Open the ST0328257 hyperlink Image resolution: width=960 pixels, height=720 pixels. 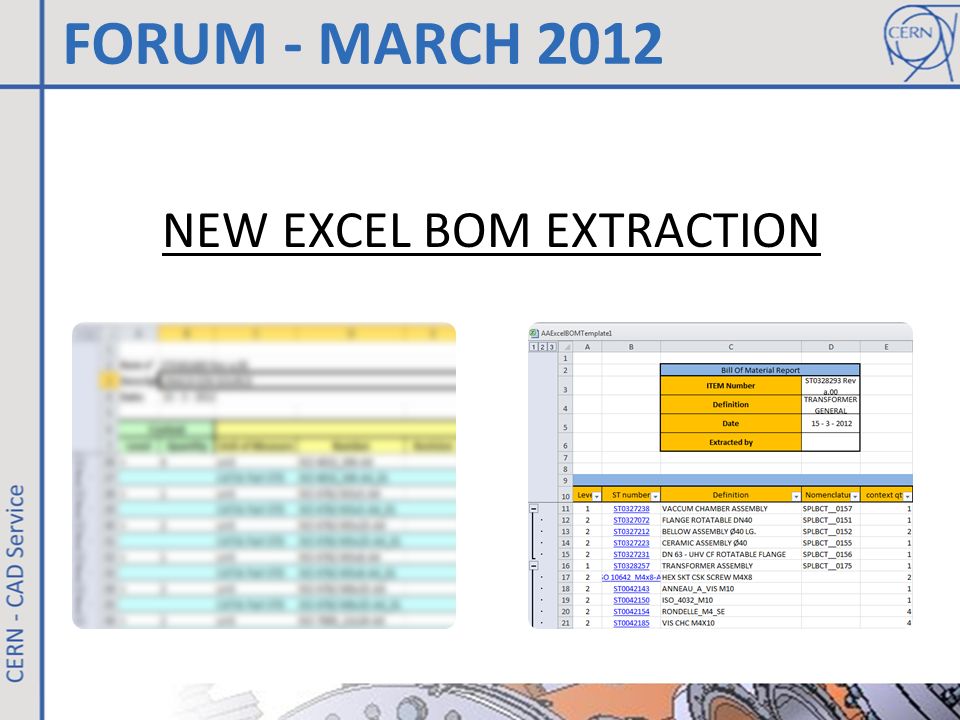pyautogui.click(x=631, y=566)
